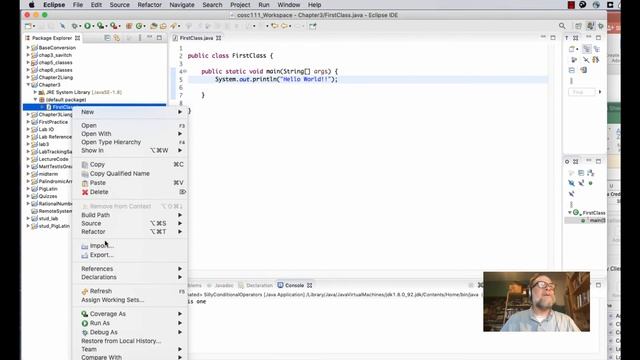Toggle Hide Static Members in Outline view
Screen dimensions: 640x360
coord(581,183)
